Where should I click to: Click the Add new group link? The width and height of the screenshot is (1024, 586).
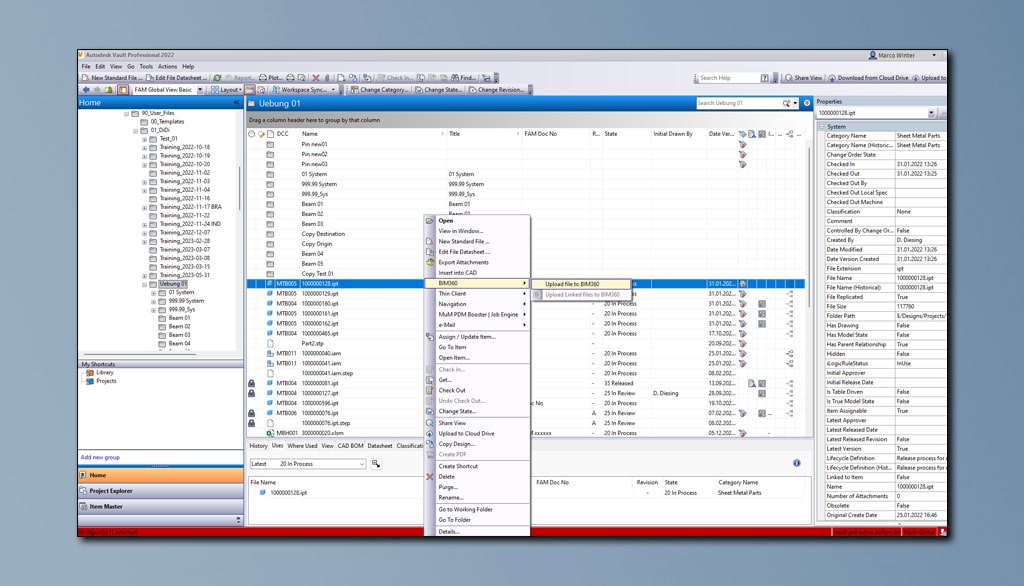point(101,457)
